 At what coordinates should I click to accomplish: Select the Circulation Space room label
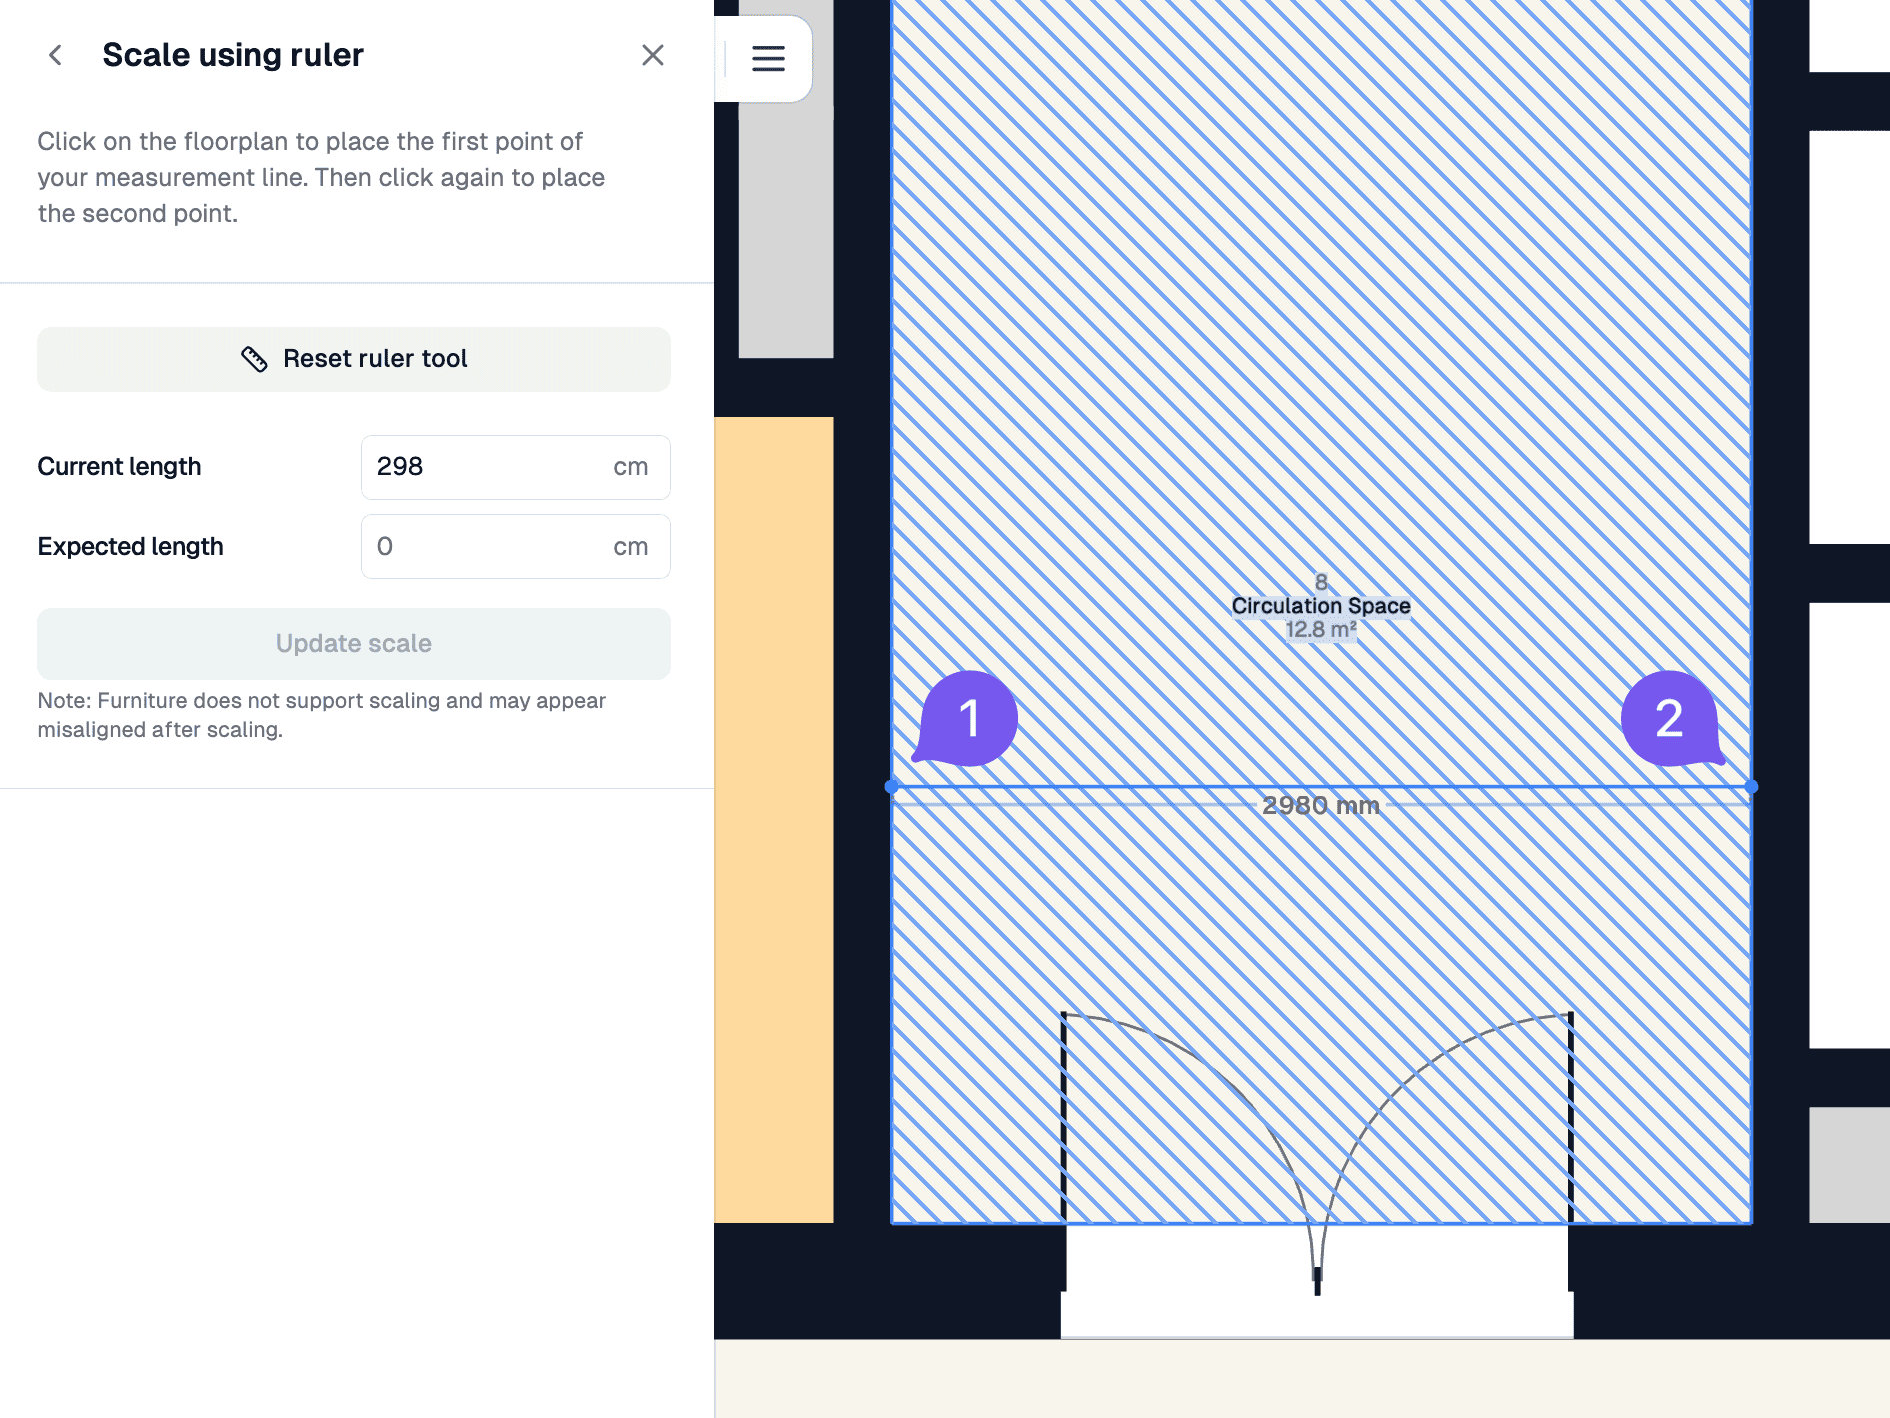(1321, 606)
